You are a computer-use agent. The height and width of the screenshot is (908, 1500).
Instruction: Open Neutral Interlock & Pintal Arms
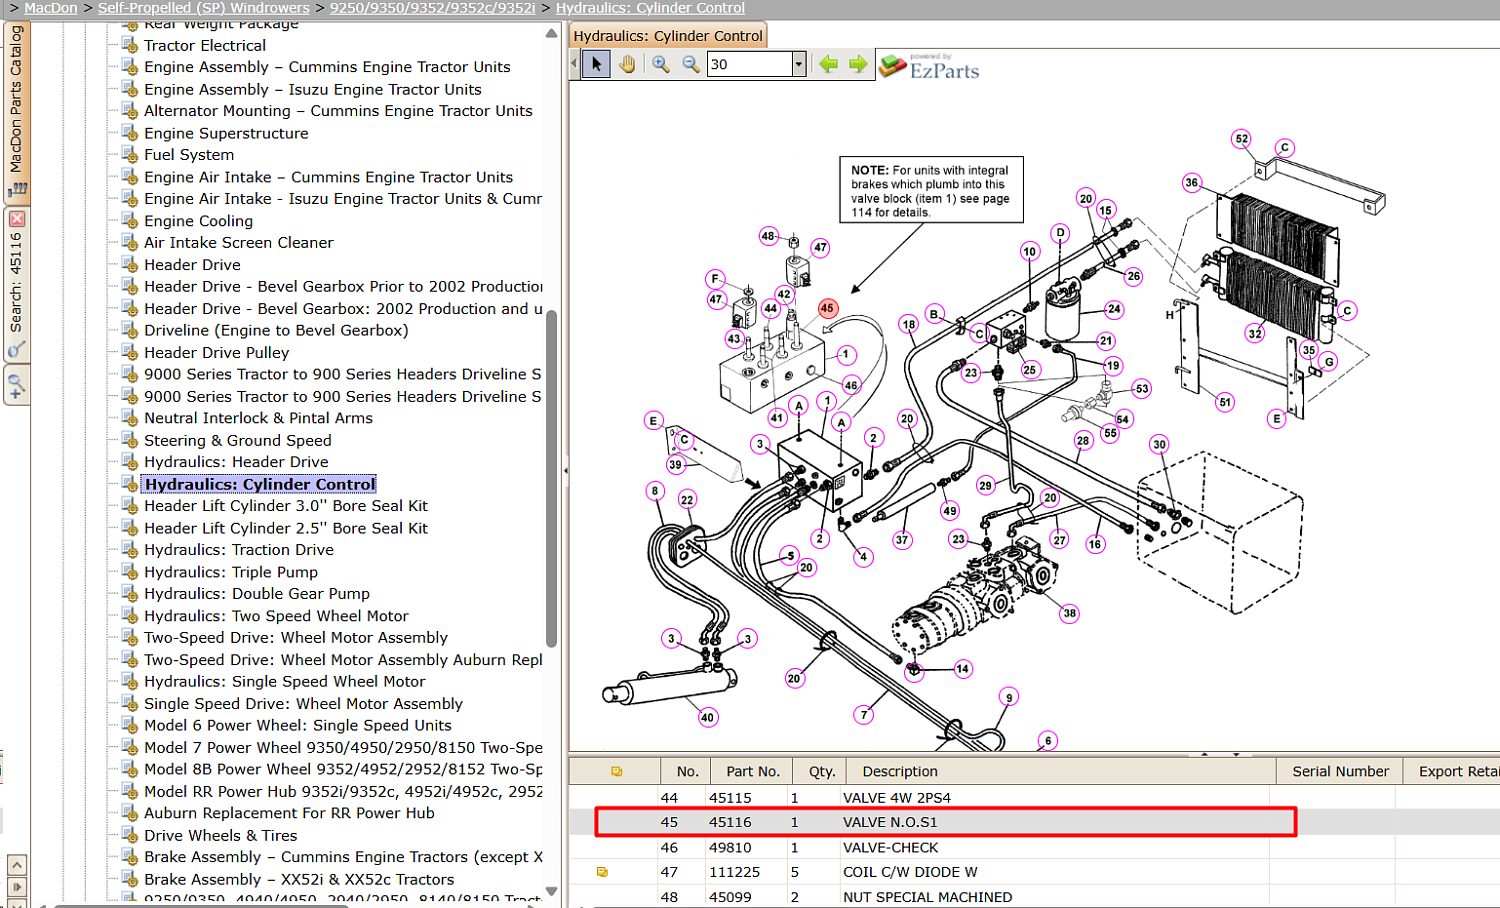coord(258,418)
